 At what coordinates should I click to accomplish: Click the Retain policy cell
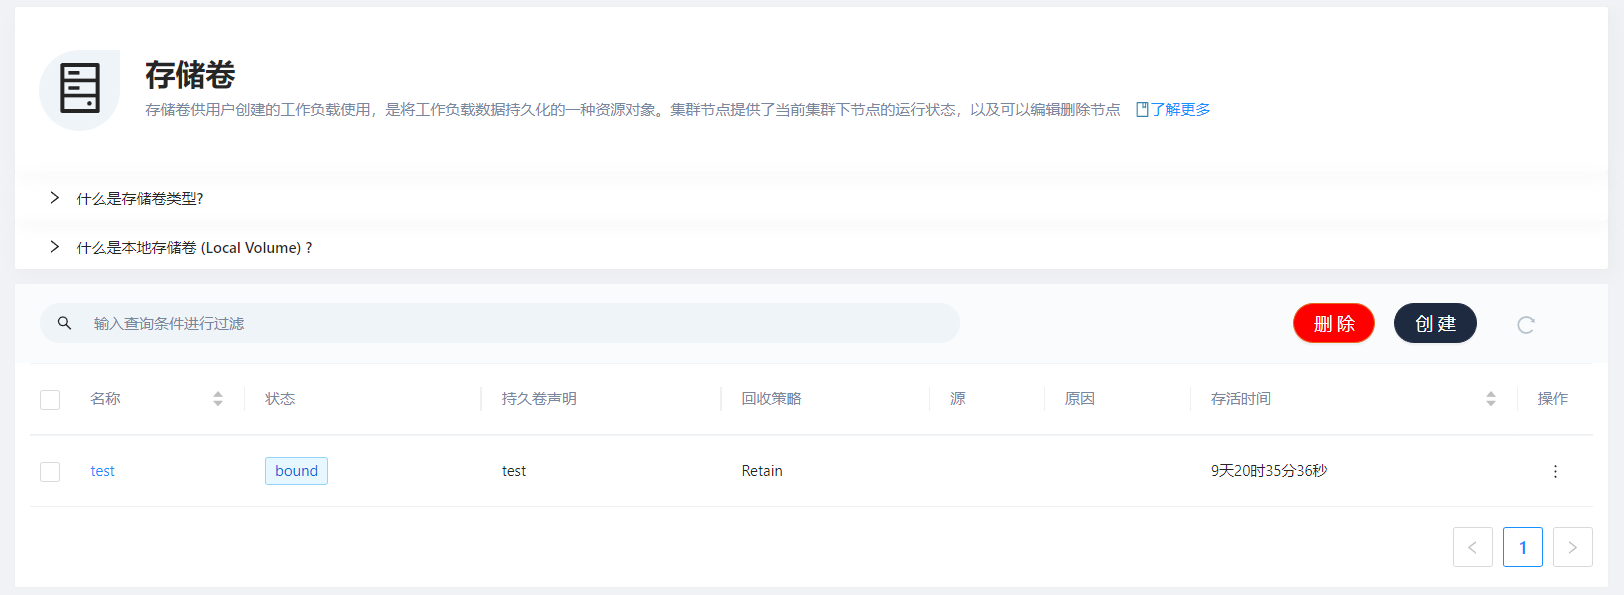click(x=762, y=471)
